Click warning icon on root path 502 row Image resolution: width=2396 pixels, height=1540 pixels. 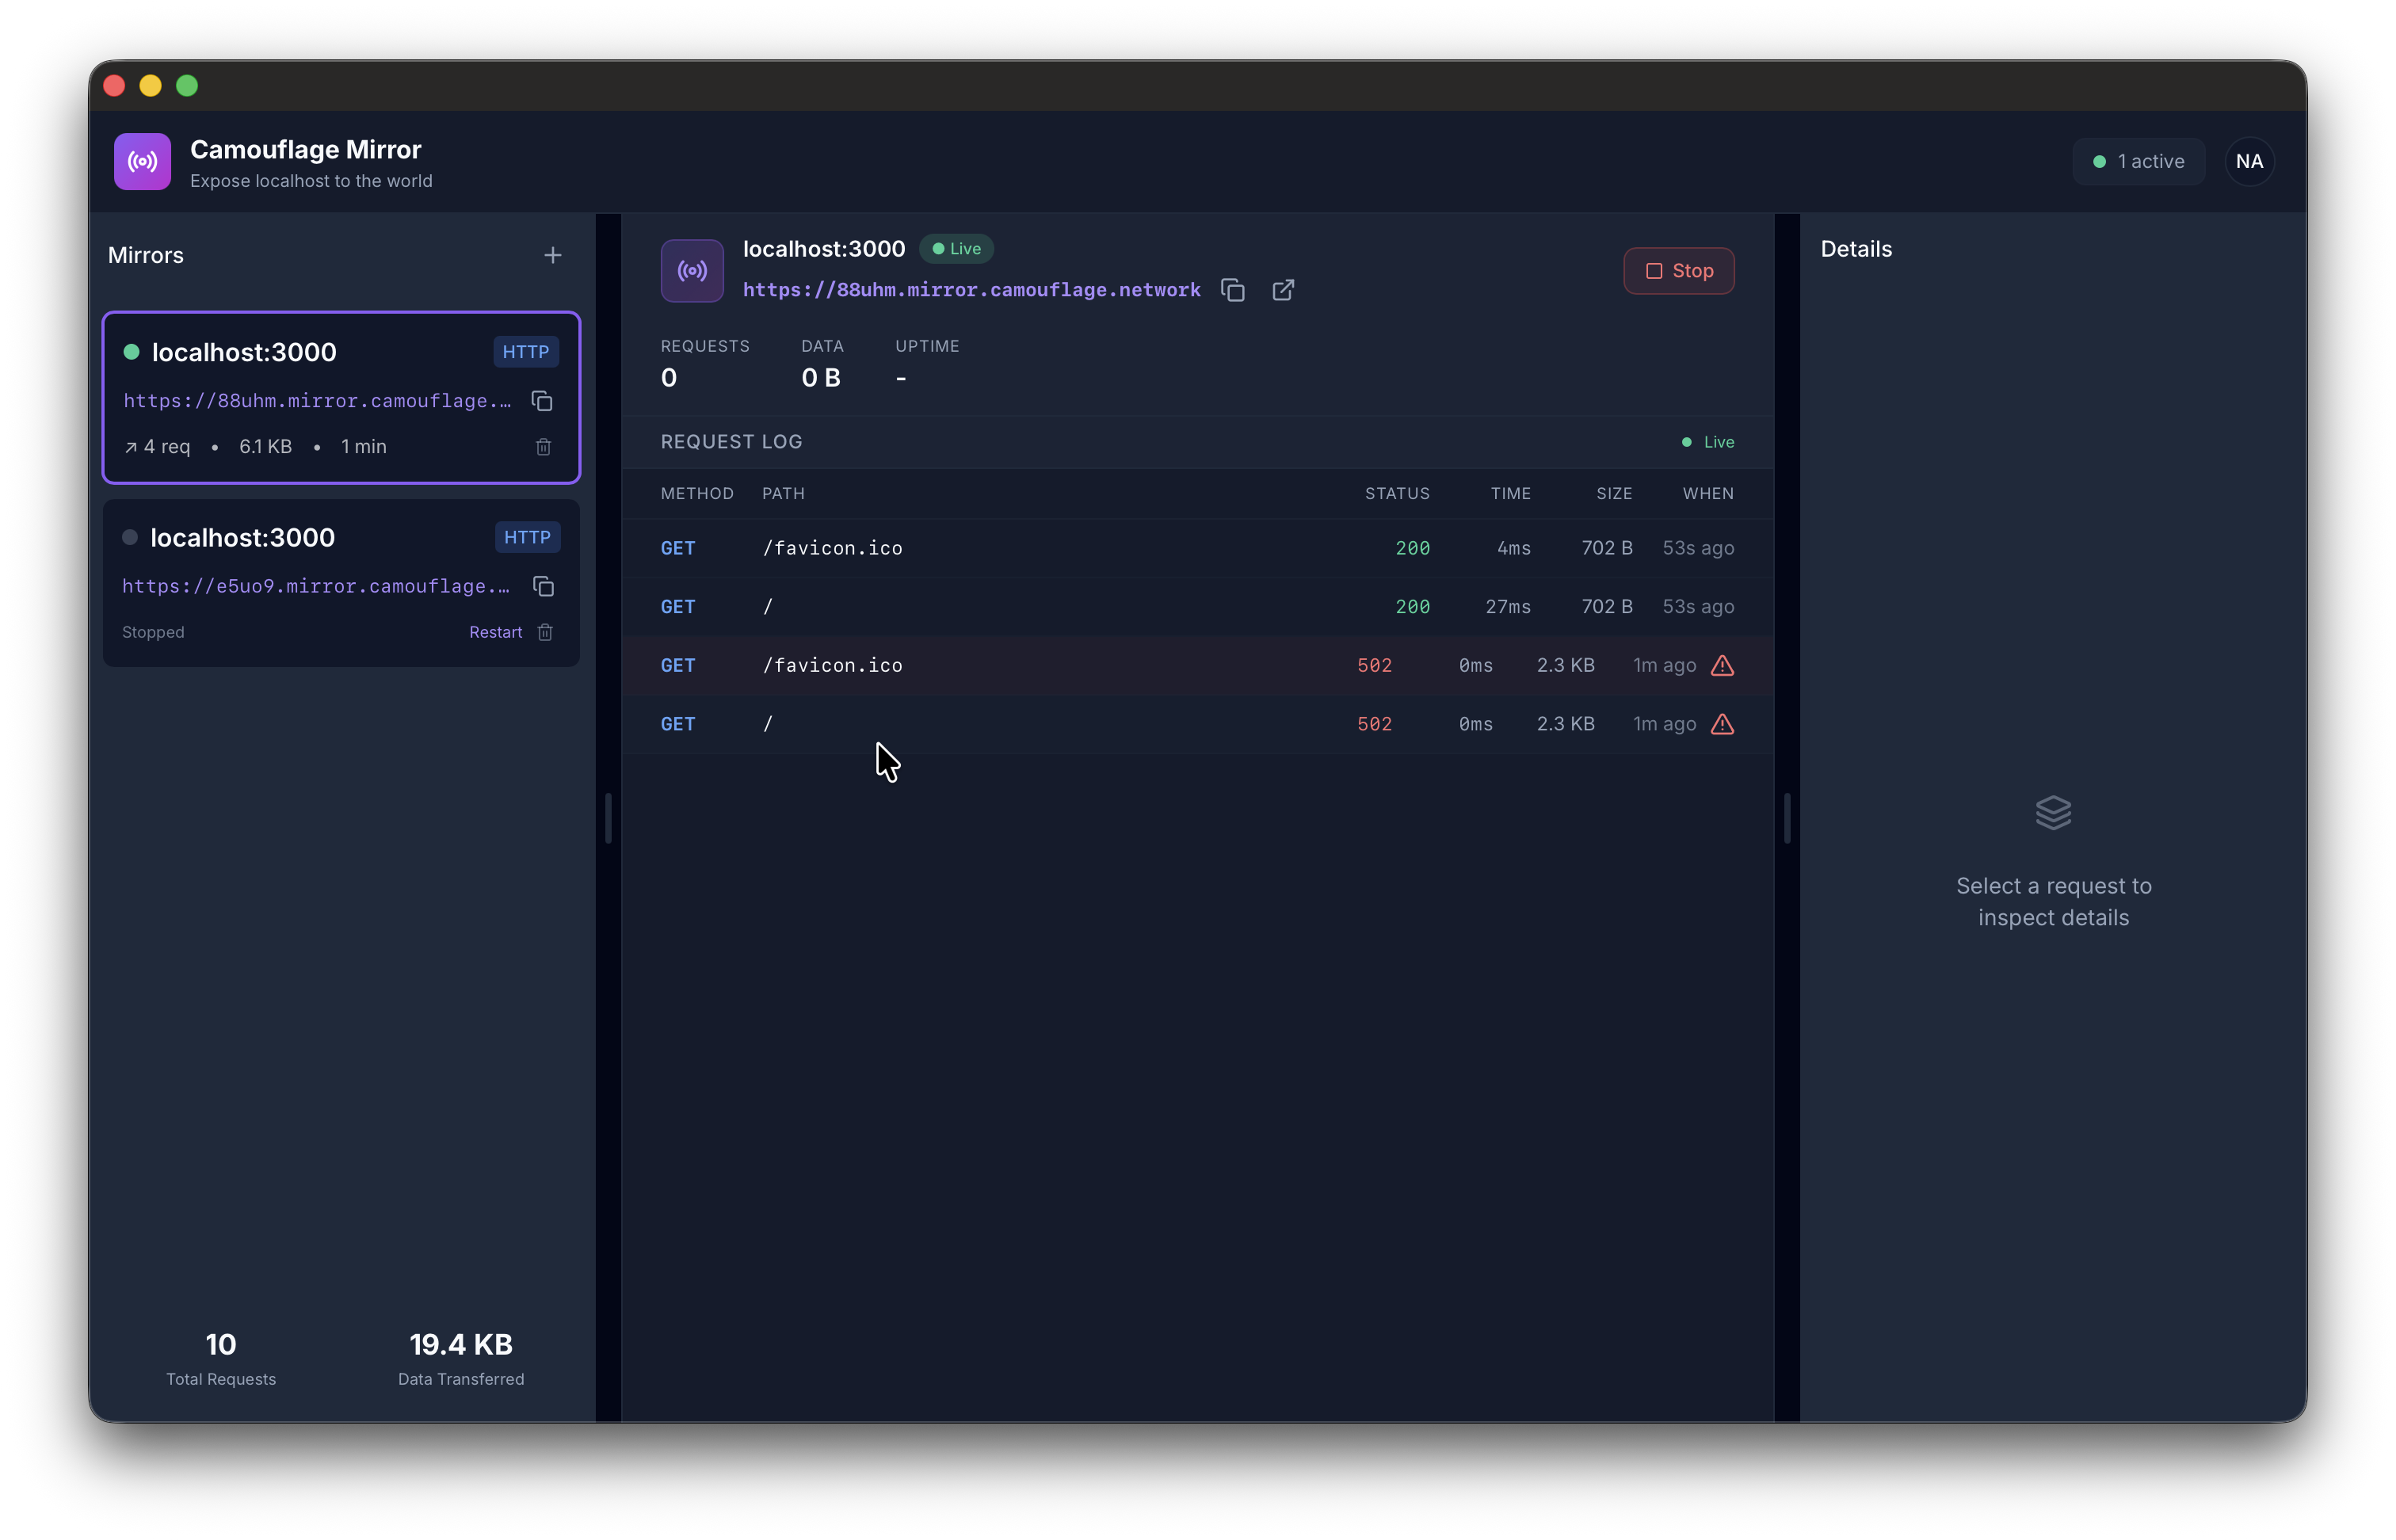pyautogui.click(x=1722, y=724)
